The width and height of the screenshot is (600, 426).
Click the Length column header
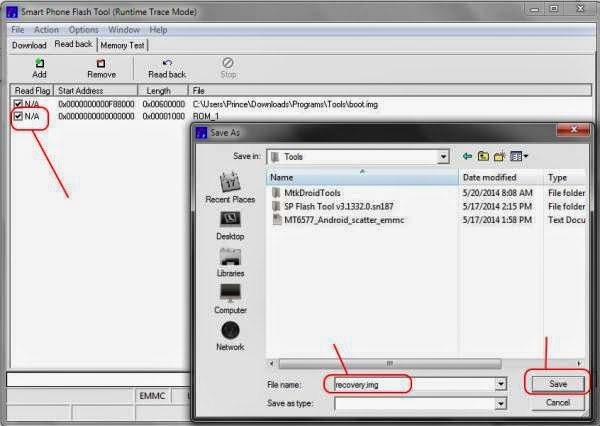coord(163,91)
